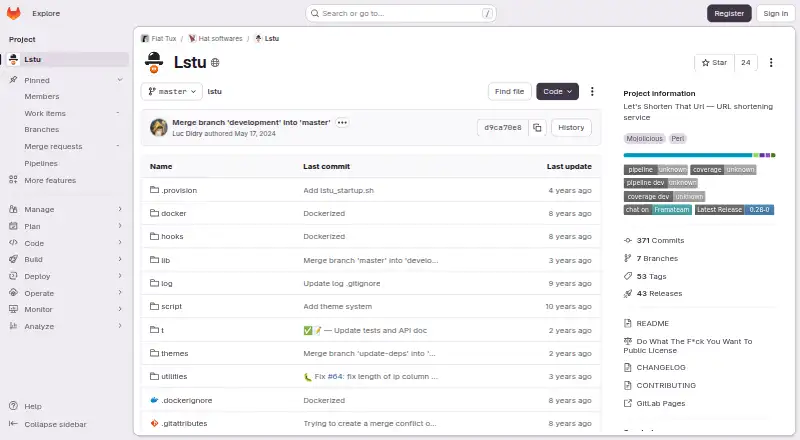Open the repository actions kebab beside Code
Viewport: 800px width, 440px height.
[592, 91]
